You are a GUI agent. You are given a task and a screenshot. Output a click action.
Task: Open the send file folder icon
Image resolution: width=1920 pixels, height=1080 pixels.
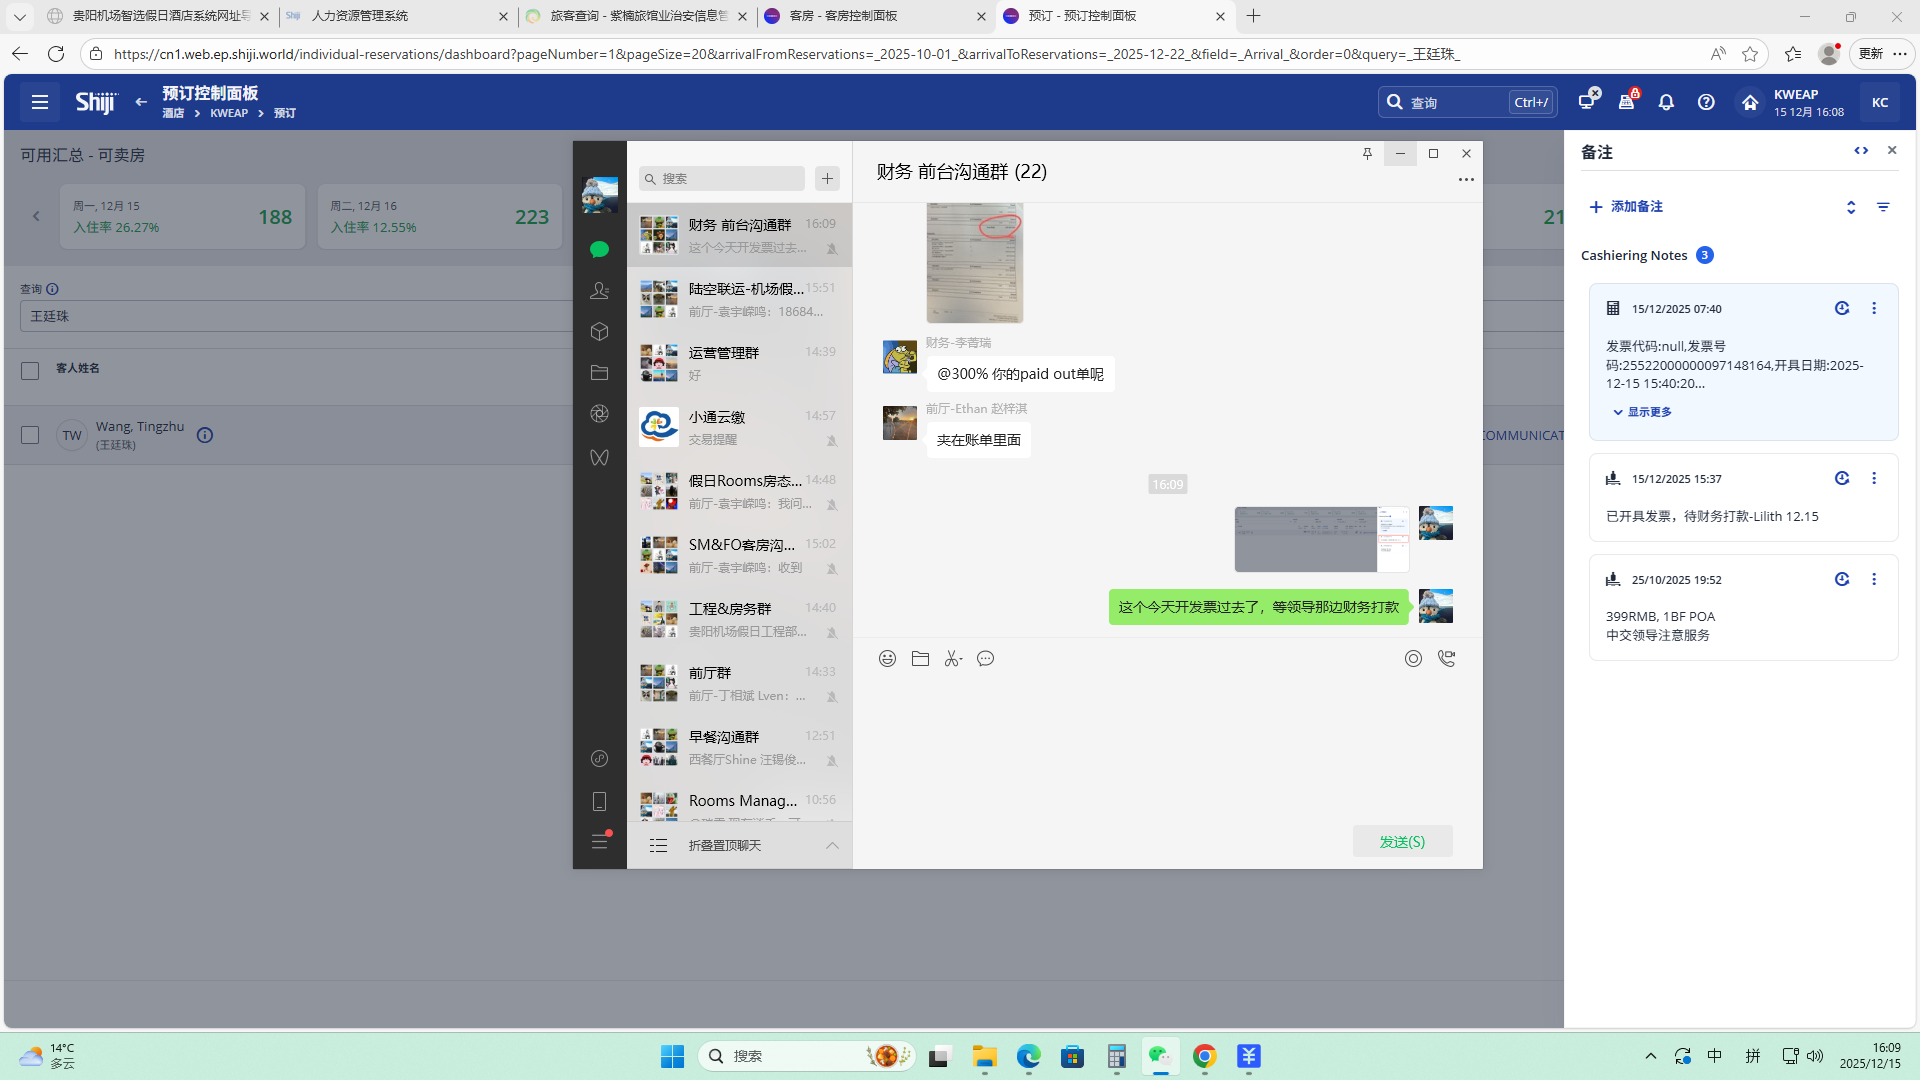(x=920, y=658)
